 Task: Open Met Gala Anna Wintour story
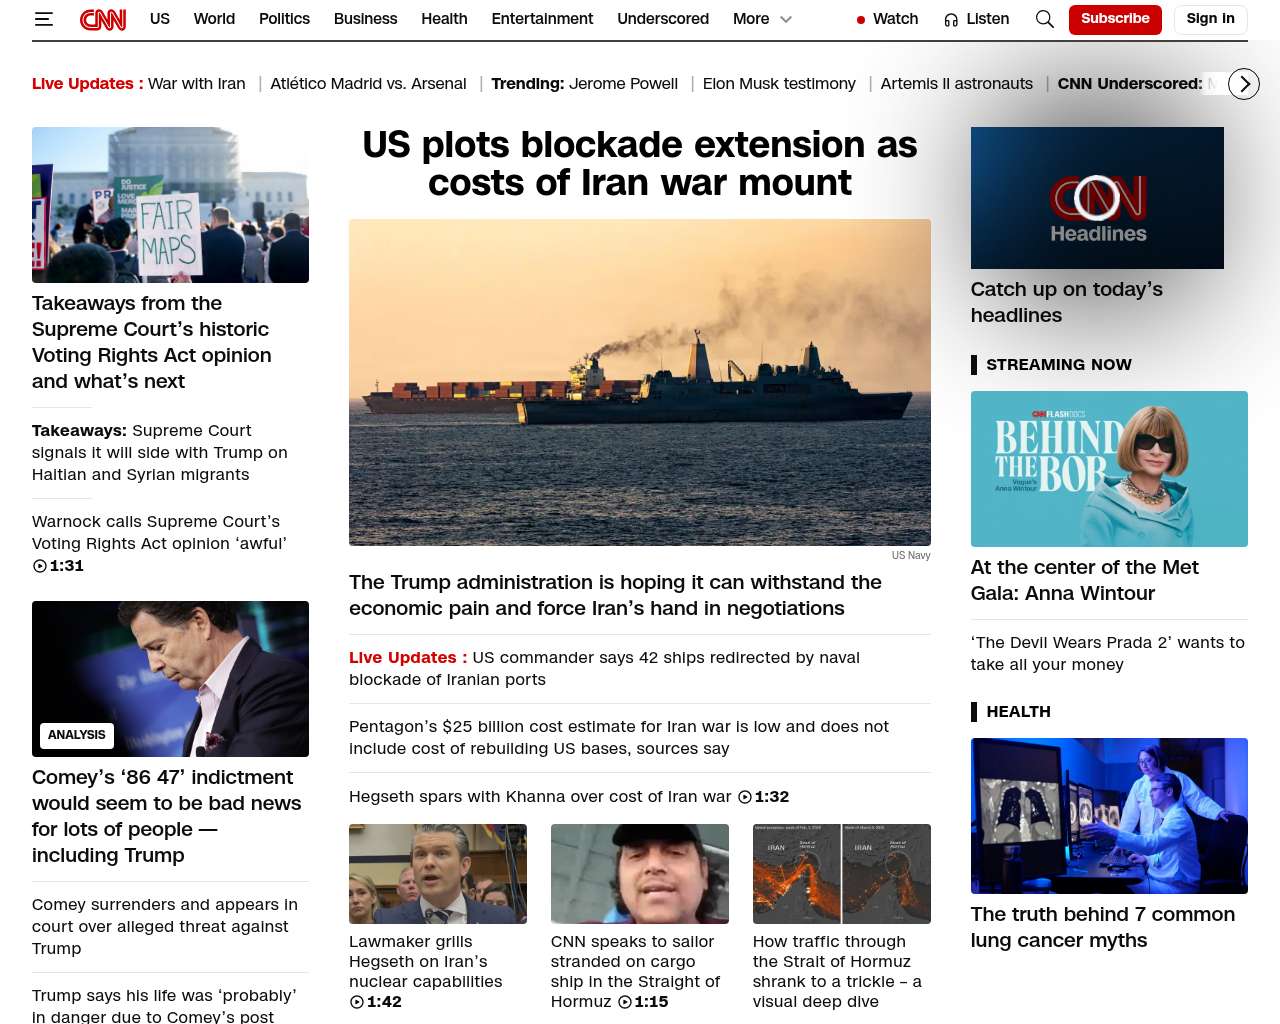point(1085,580)
